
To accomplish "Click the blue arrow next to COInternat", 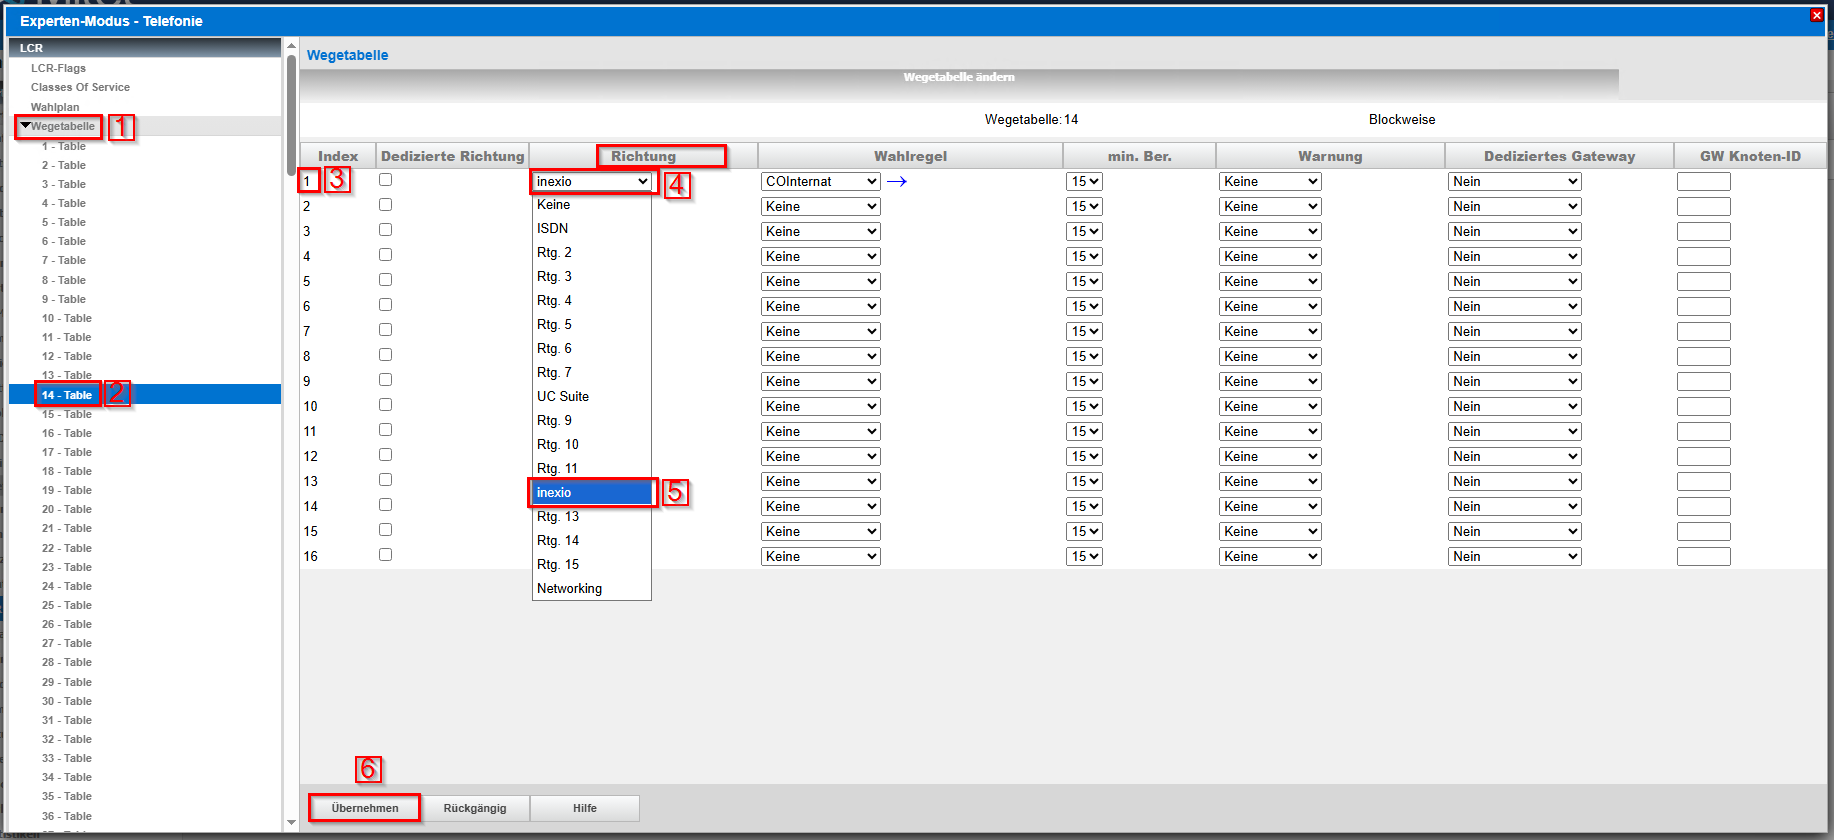I will coord(896,182).
